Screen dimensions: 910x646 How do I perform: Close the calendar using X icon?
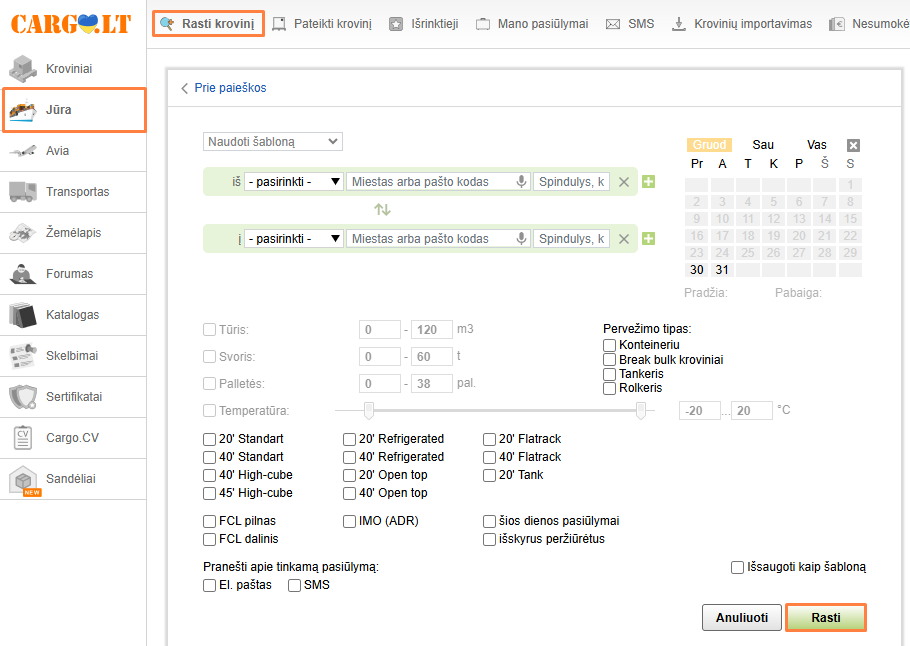[x=853, y=145]
